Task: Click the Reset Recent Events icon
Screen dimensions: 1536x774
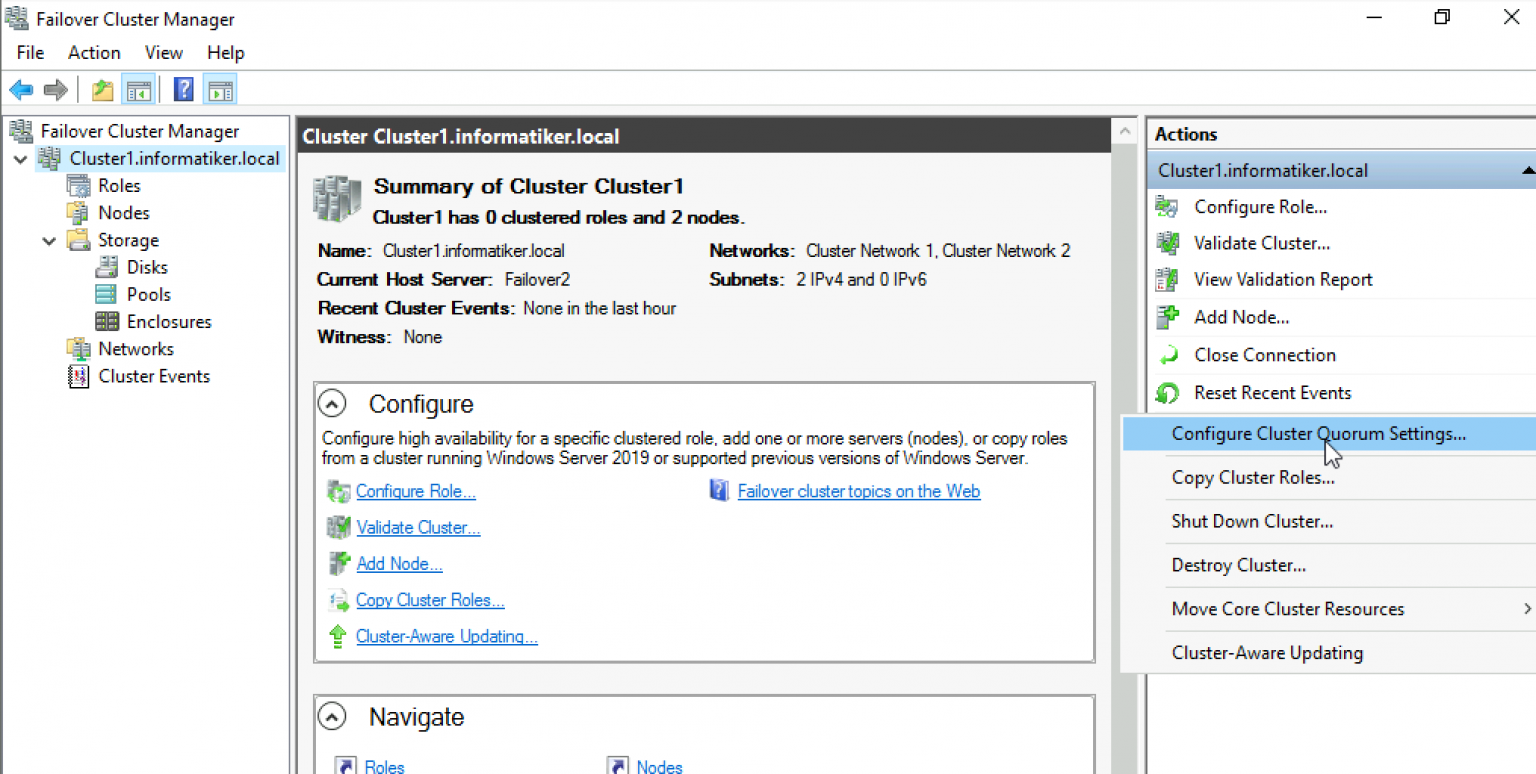Action: 1166,392
